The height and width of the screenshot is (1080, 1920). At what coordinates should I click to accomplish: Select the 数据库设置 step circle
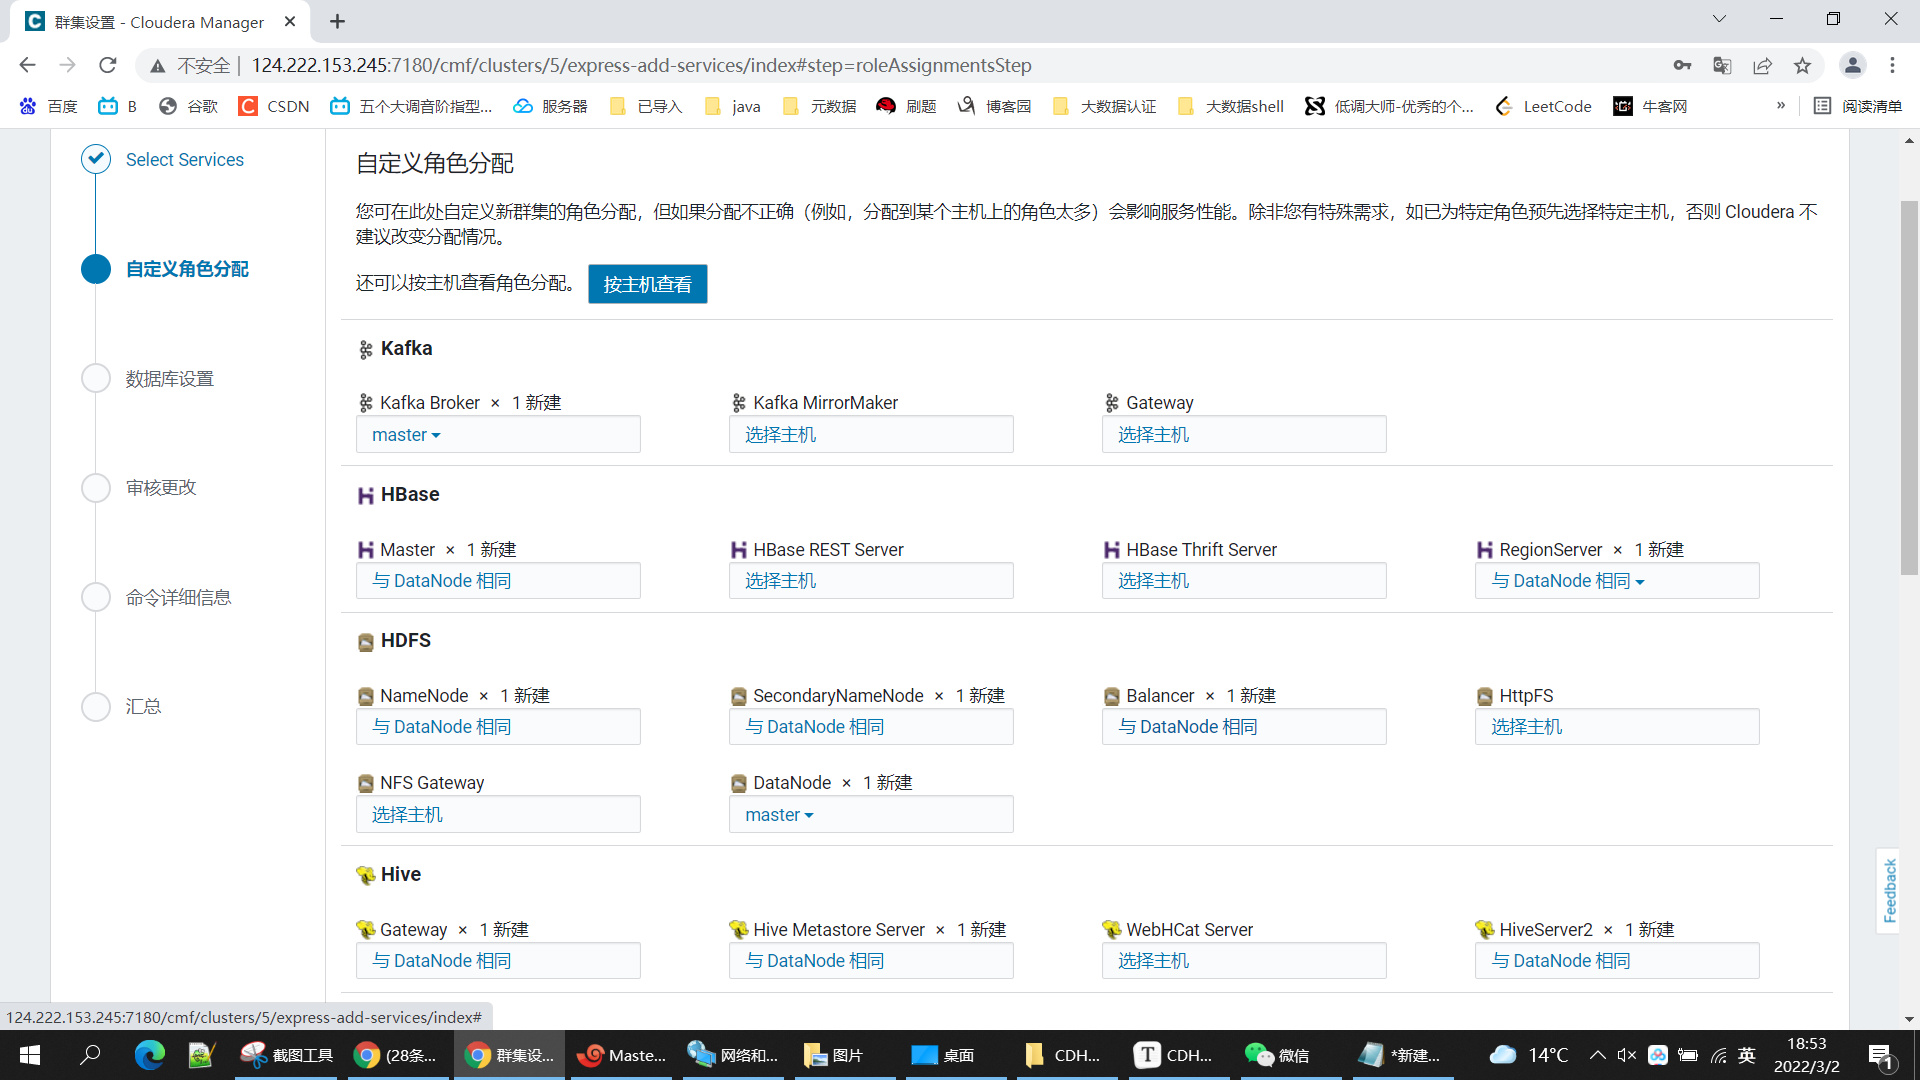point(96,379)
